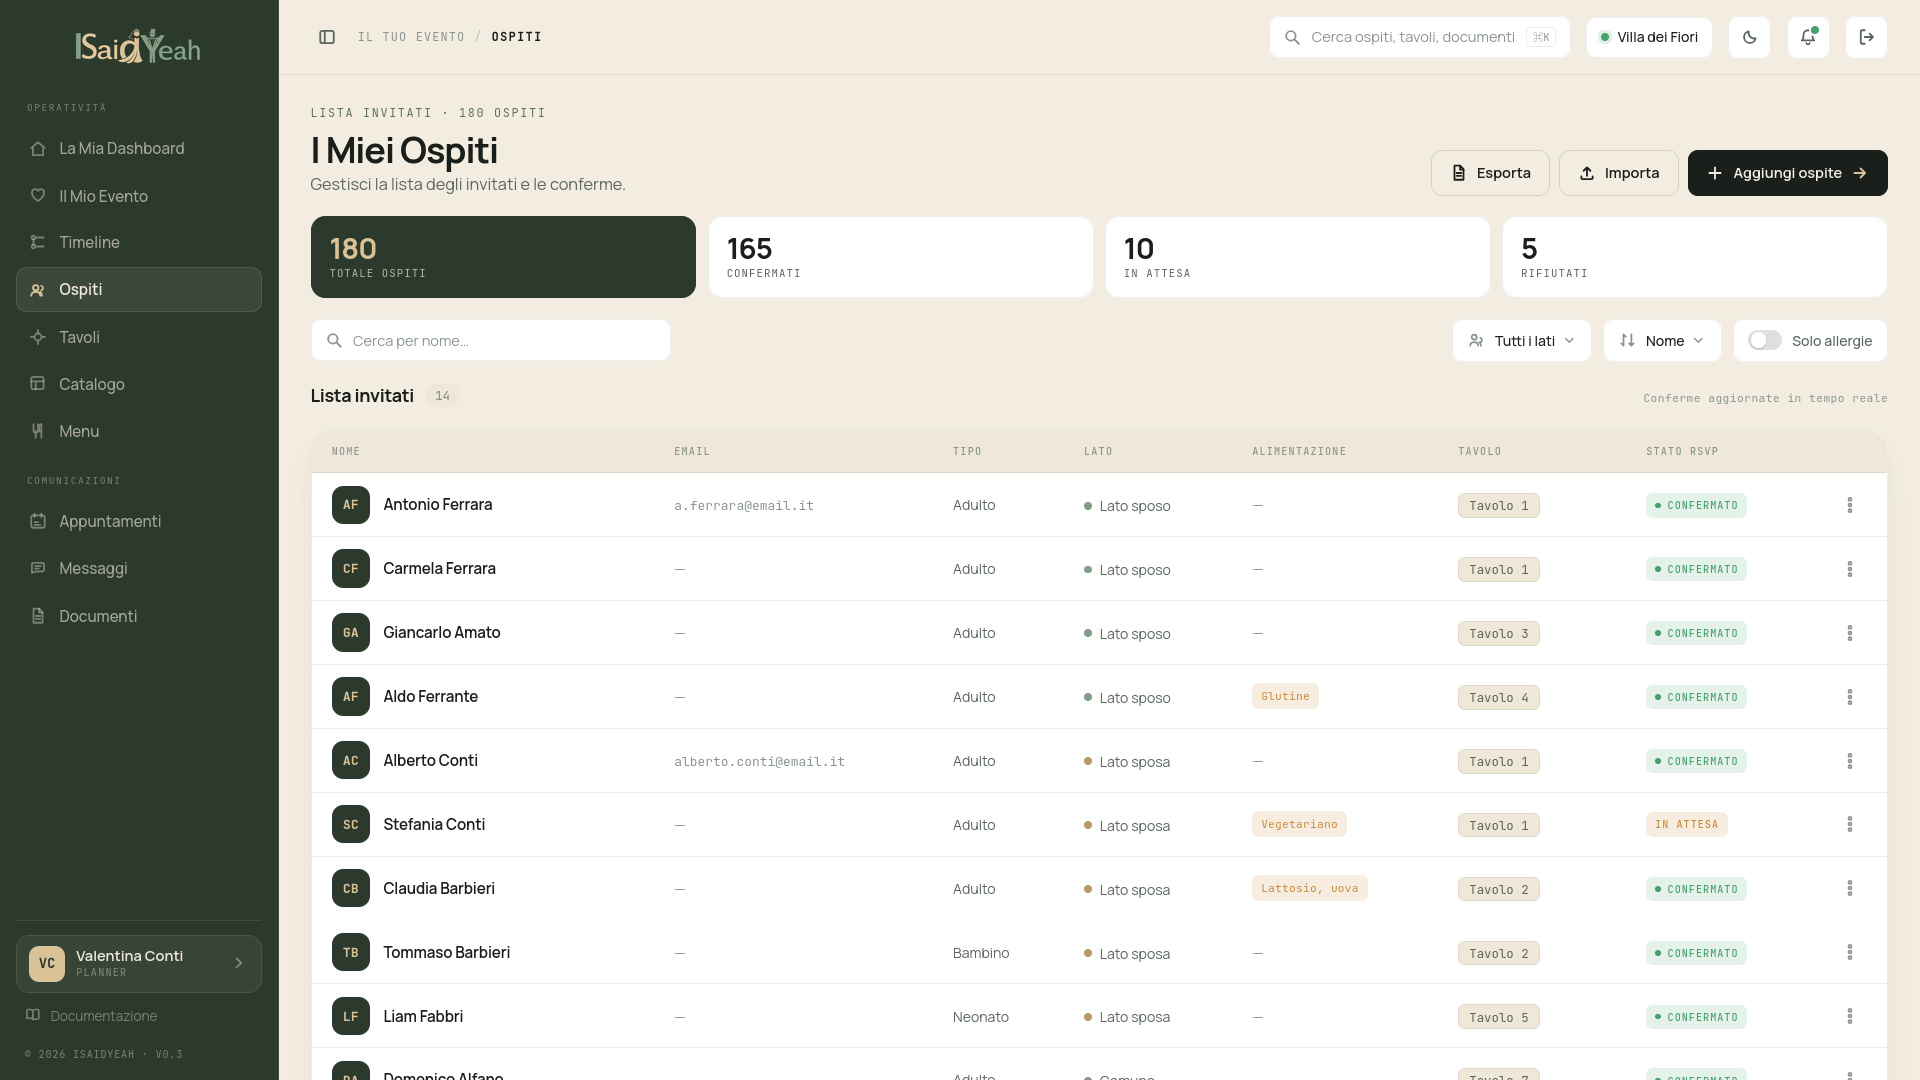
Task: Click the Aggiungi ospite button
Action: [1787, 173]
